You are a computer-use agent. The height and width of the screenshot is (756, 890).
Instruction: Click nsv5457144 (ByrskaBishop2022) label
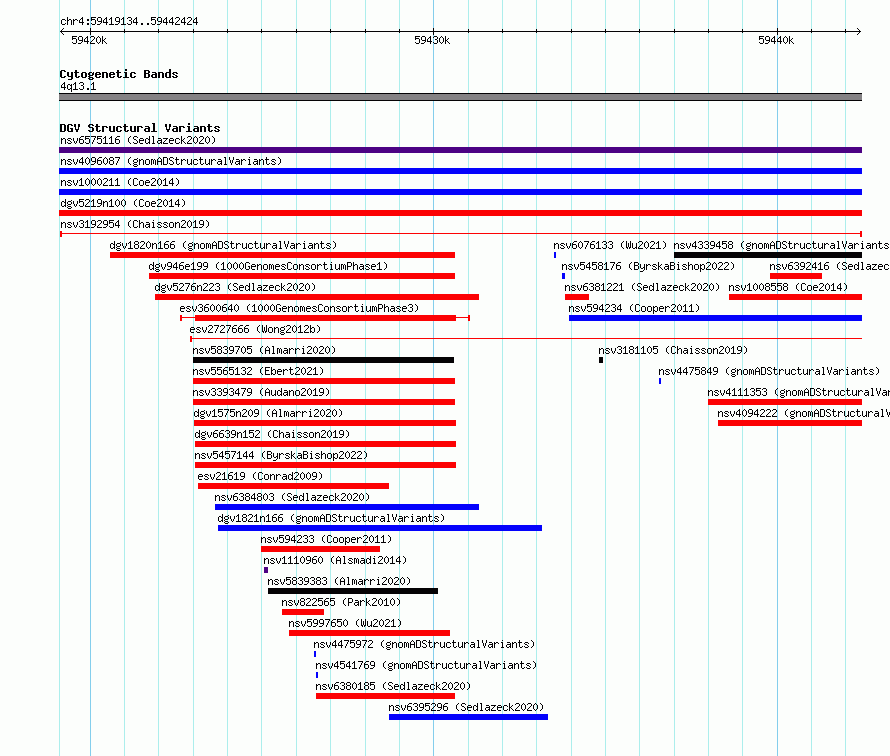tap(281, 455)
